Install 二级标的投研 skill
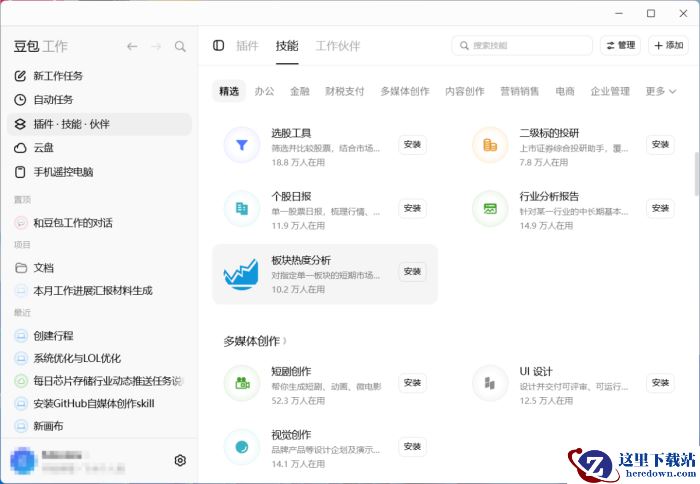Viewport: 700px width, 484px height. 660,145
